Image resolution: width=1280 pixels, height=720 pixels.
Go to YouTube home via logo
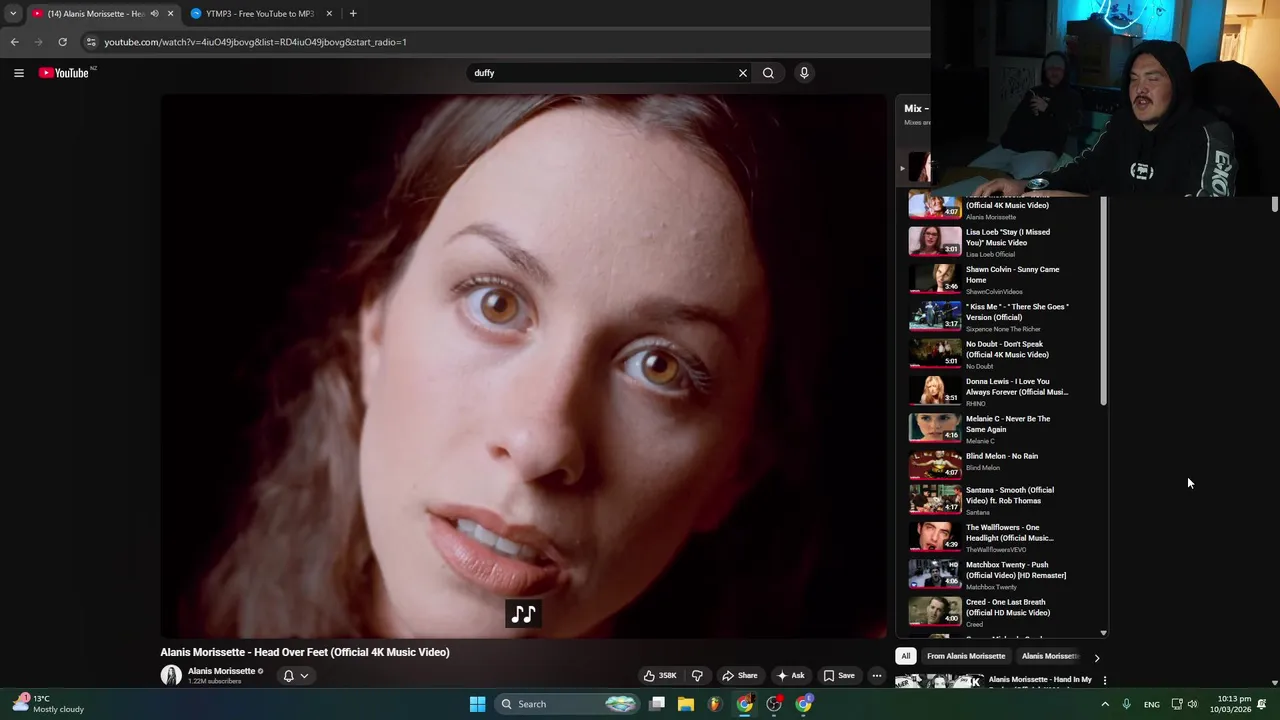click(x=64, y=73)
